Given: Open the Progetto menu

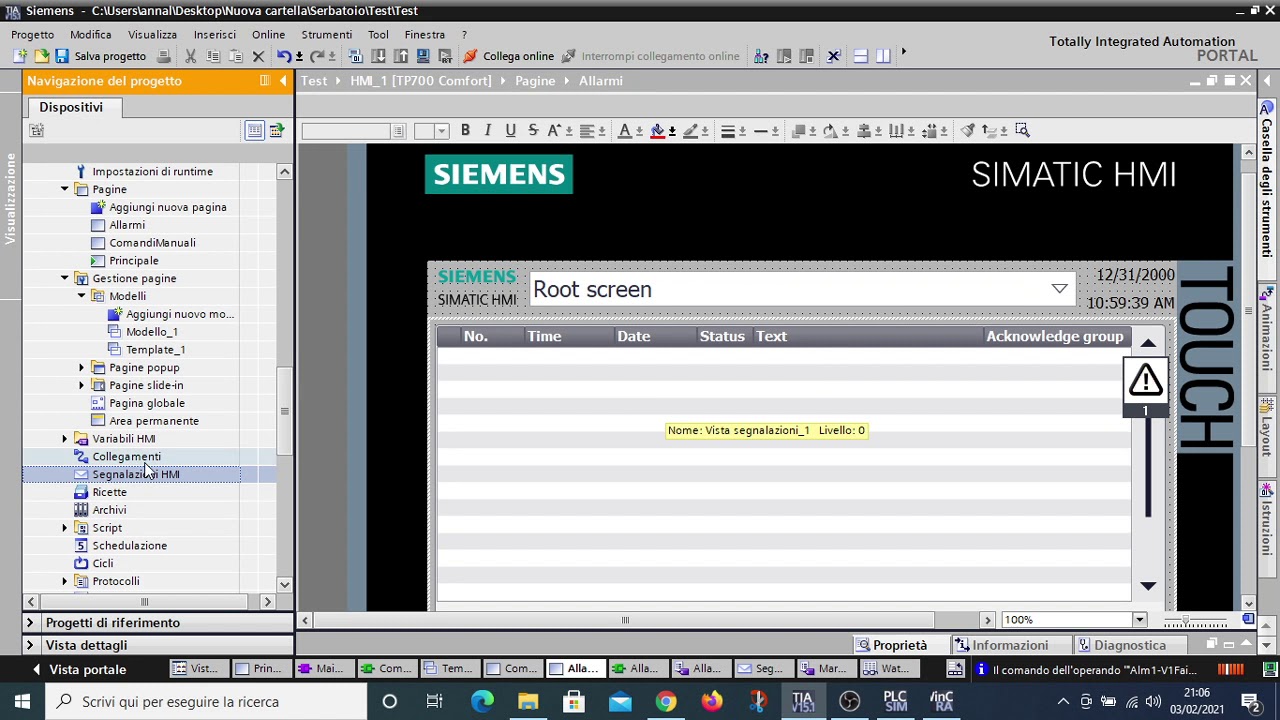Looking at the screenshot, I should [33, 34].
